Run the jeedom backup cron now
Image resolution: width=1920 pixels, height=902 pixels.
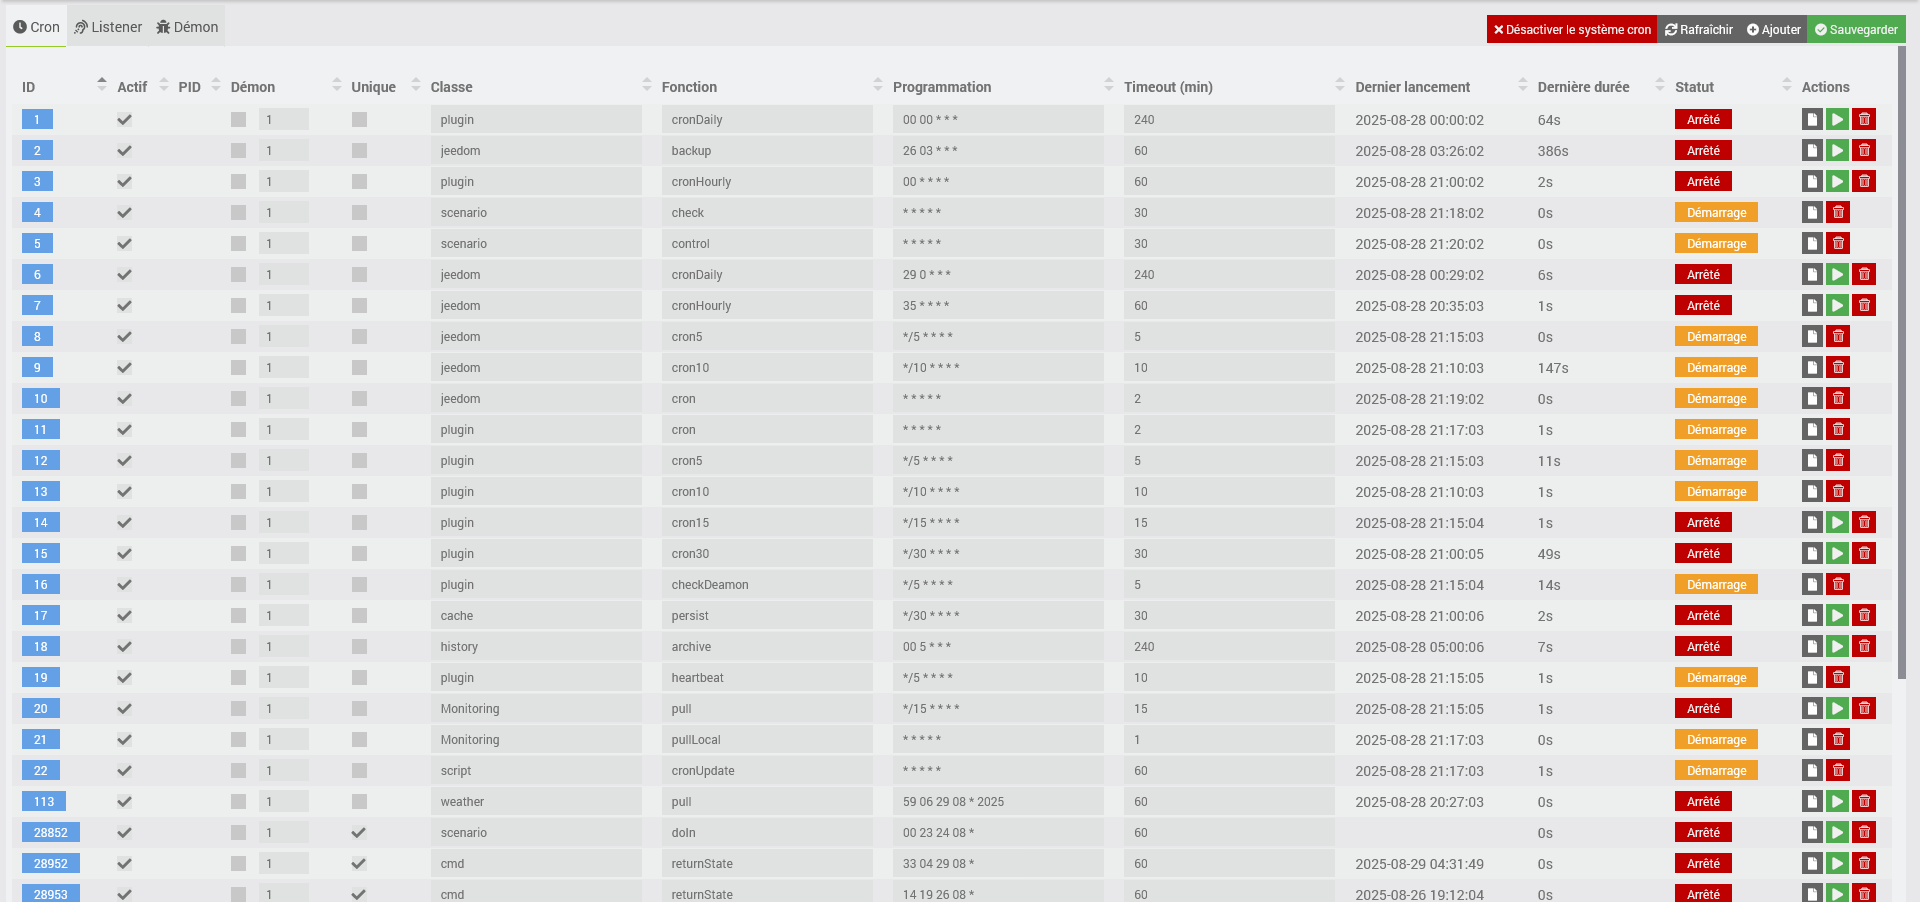[1838, 151]
